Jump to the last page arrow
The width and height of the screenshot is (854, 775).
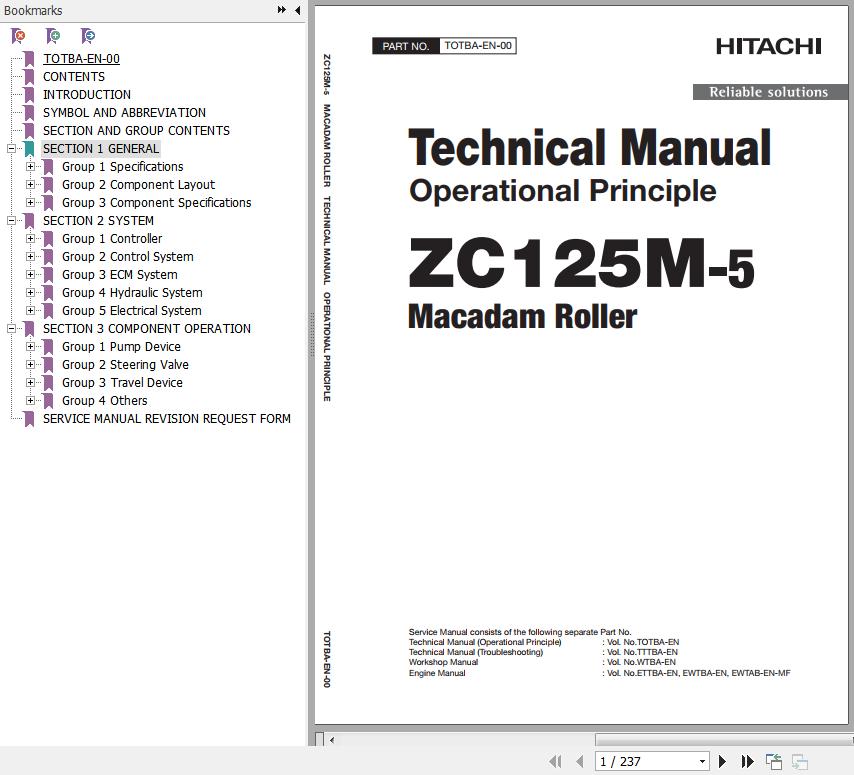pos(747,761)
